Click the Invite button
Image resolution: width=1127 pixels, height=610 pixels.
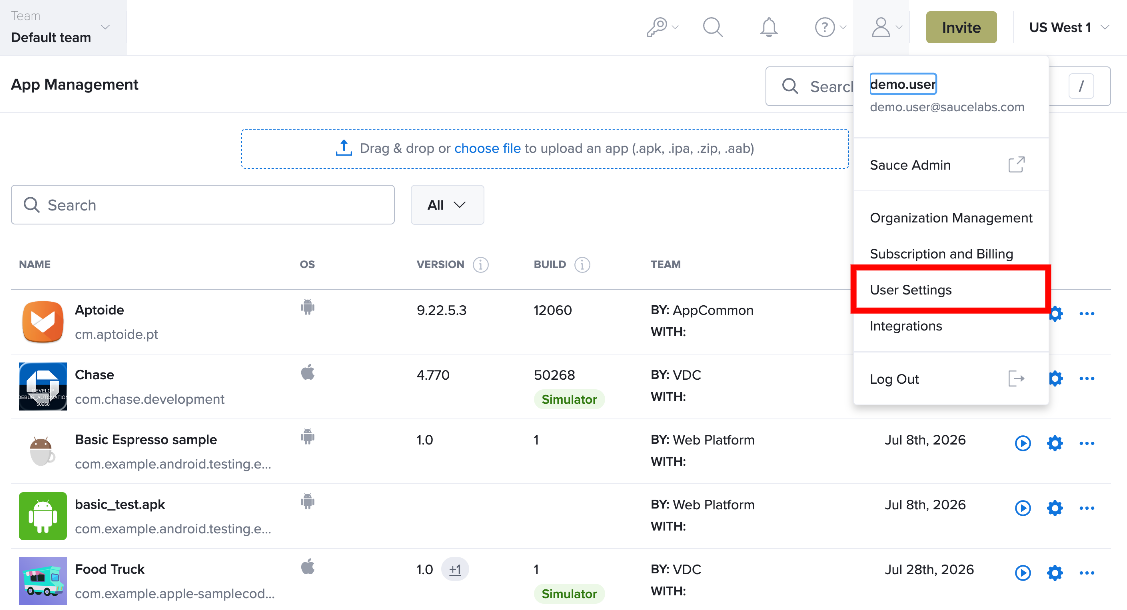tap(961, 27)
